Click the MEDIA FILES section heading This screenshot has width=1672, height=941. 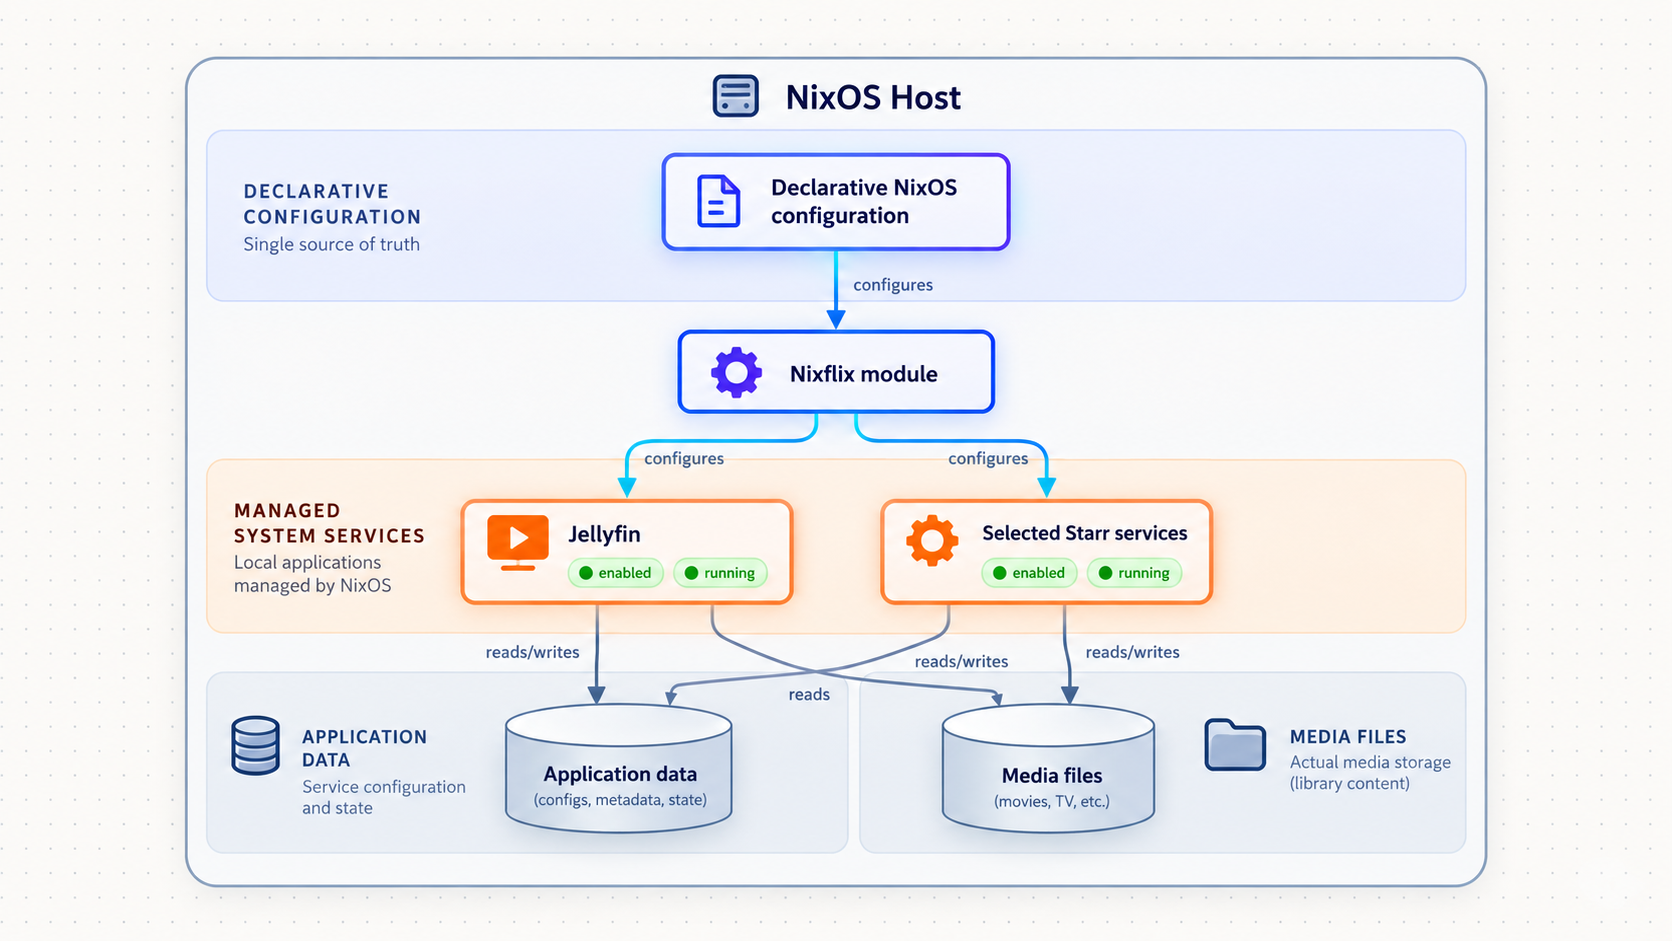pos(1348,737)
